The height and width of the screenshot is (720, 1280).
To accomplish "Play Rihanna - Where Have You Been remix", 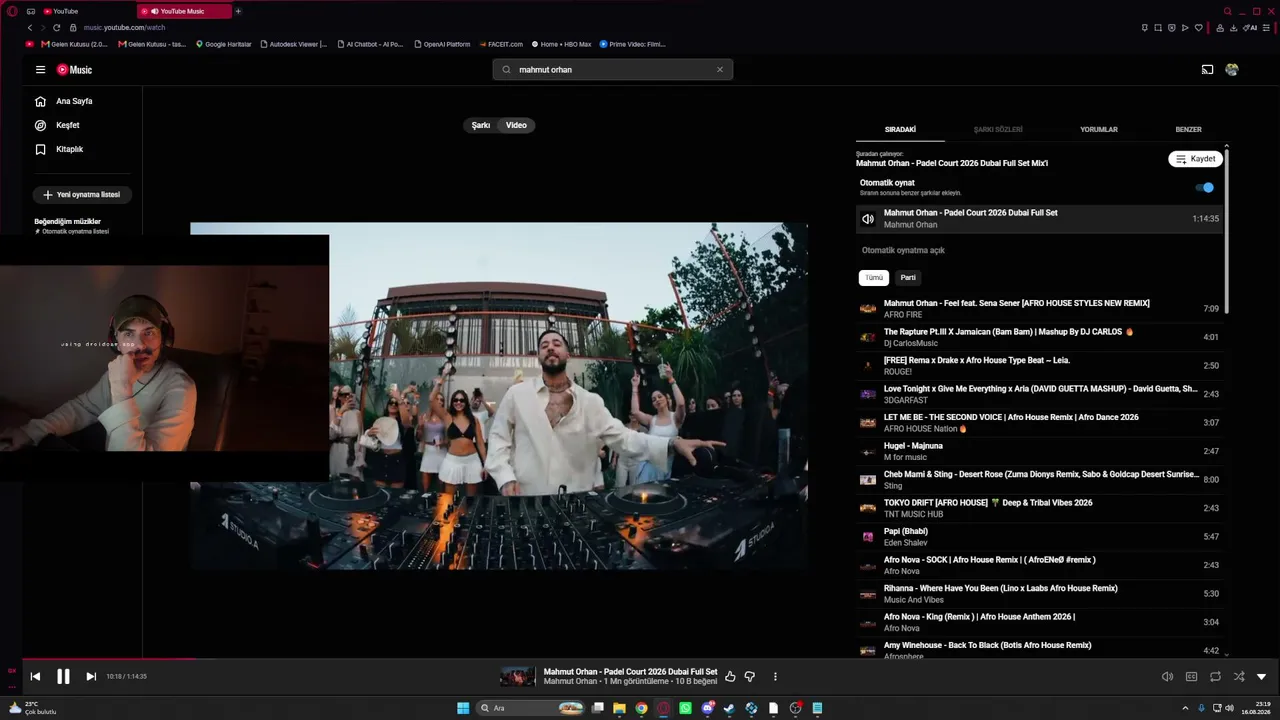I will click(x=1039, y=594).
